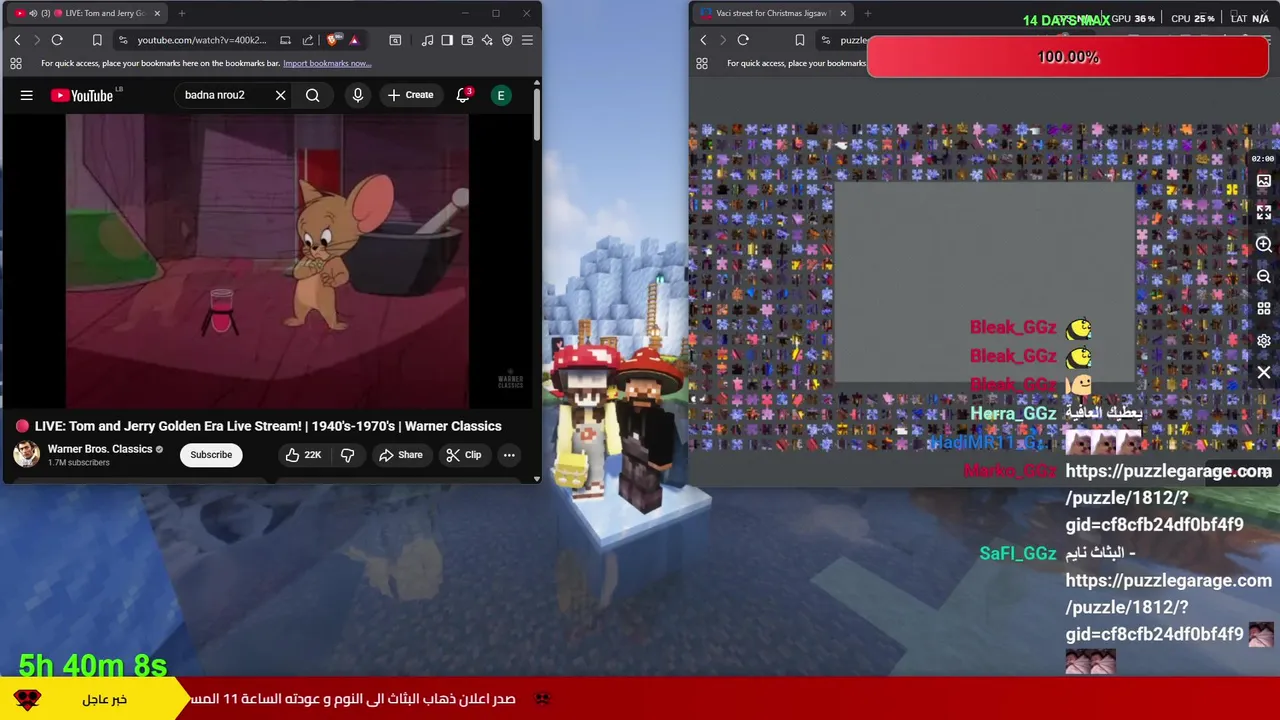Image resolution: width=1280 pixels, height=720 pixels.
Task: Reload the YouTube page
Action: [57, 40]
